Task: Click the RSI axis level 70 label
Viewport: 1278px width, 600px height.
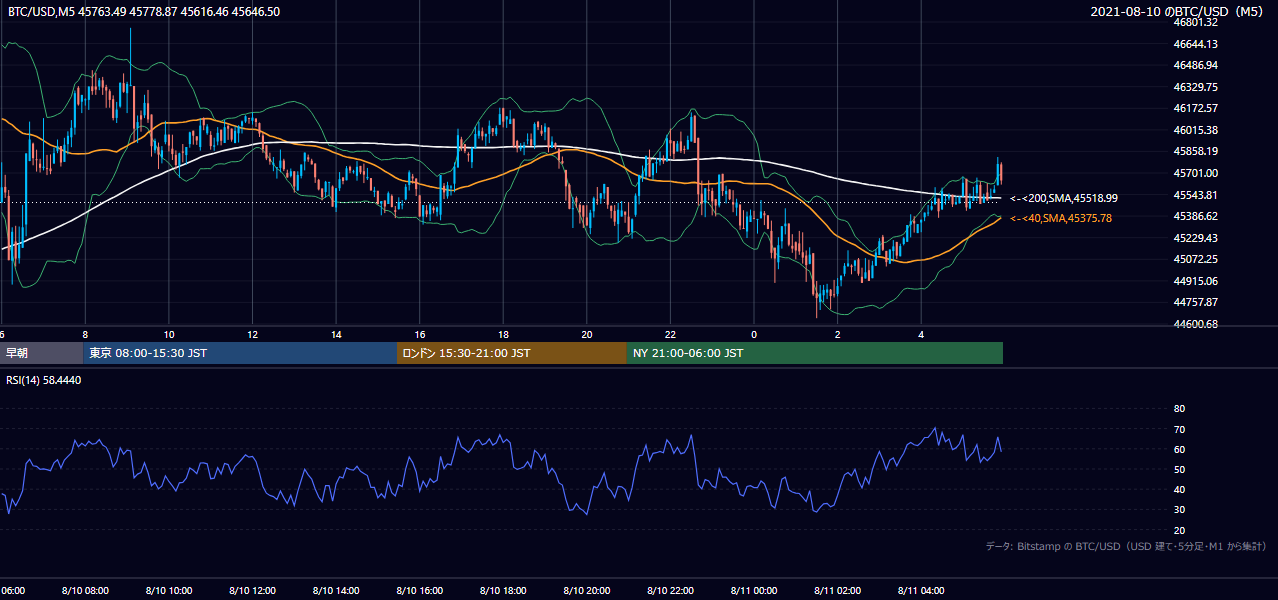Action: pos(1179,429)
